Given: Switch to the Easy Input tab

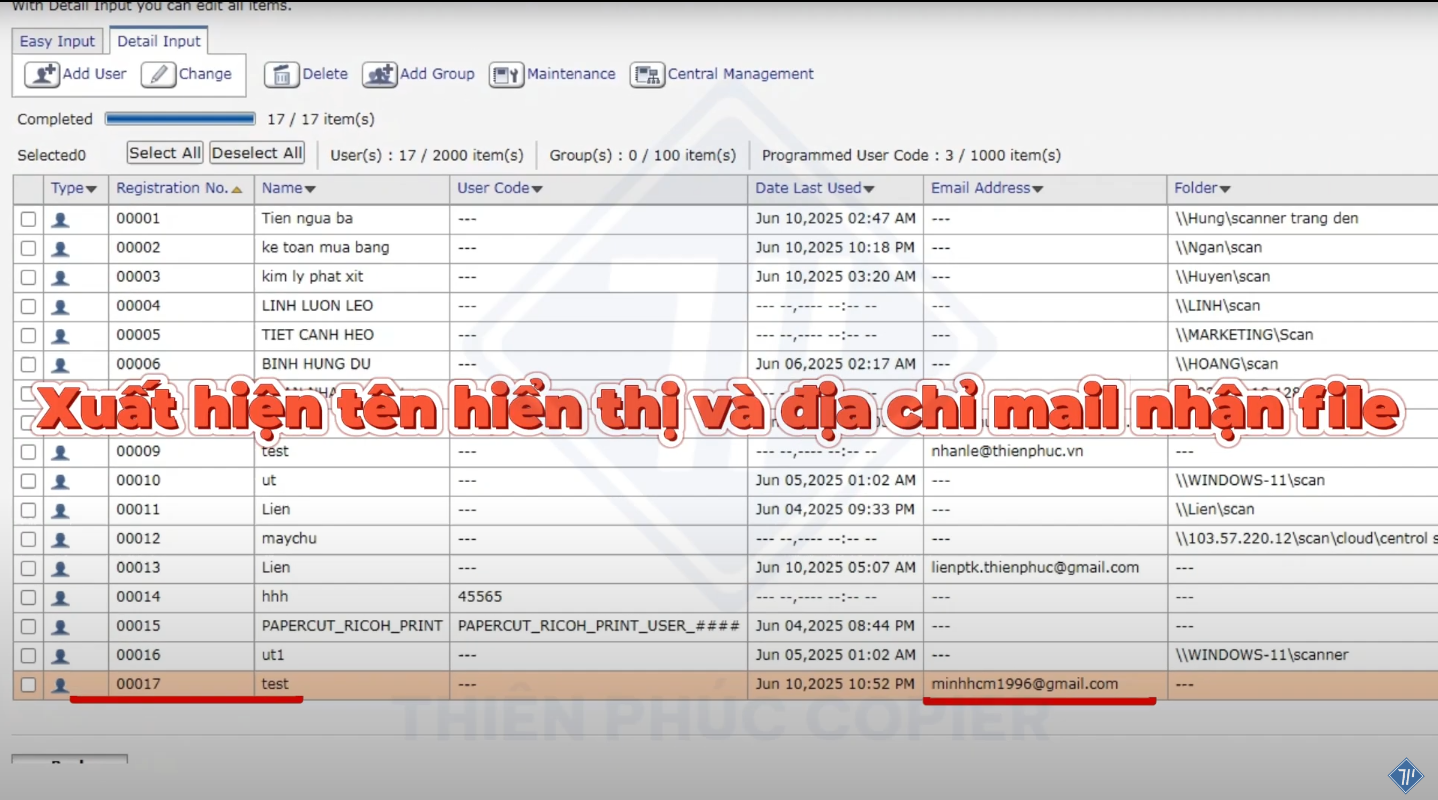Looking at the screenshot, I should (x=57, y=41).
